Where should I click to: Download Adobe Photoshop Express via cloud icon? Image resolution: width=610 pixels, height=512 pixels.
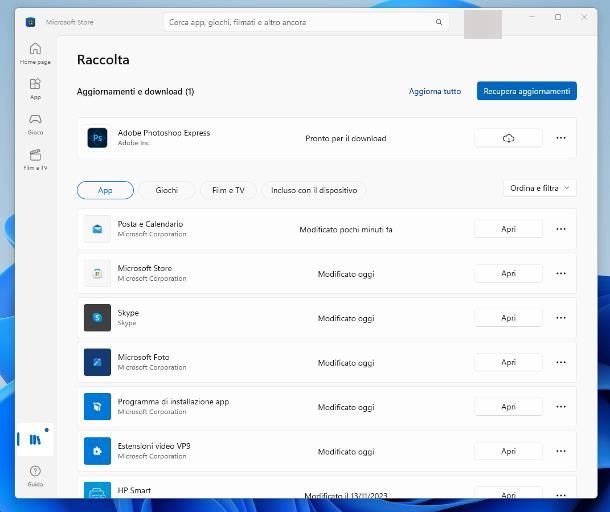click(x=508, y=138)
